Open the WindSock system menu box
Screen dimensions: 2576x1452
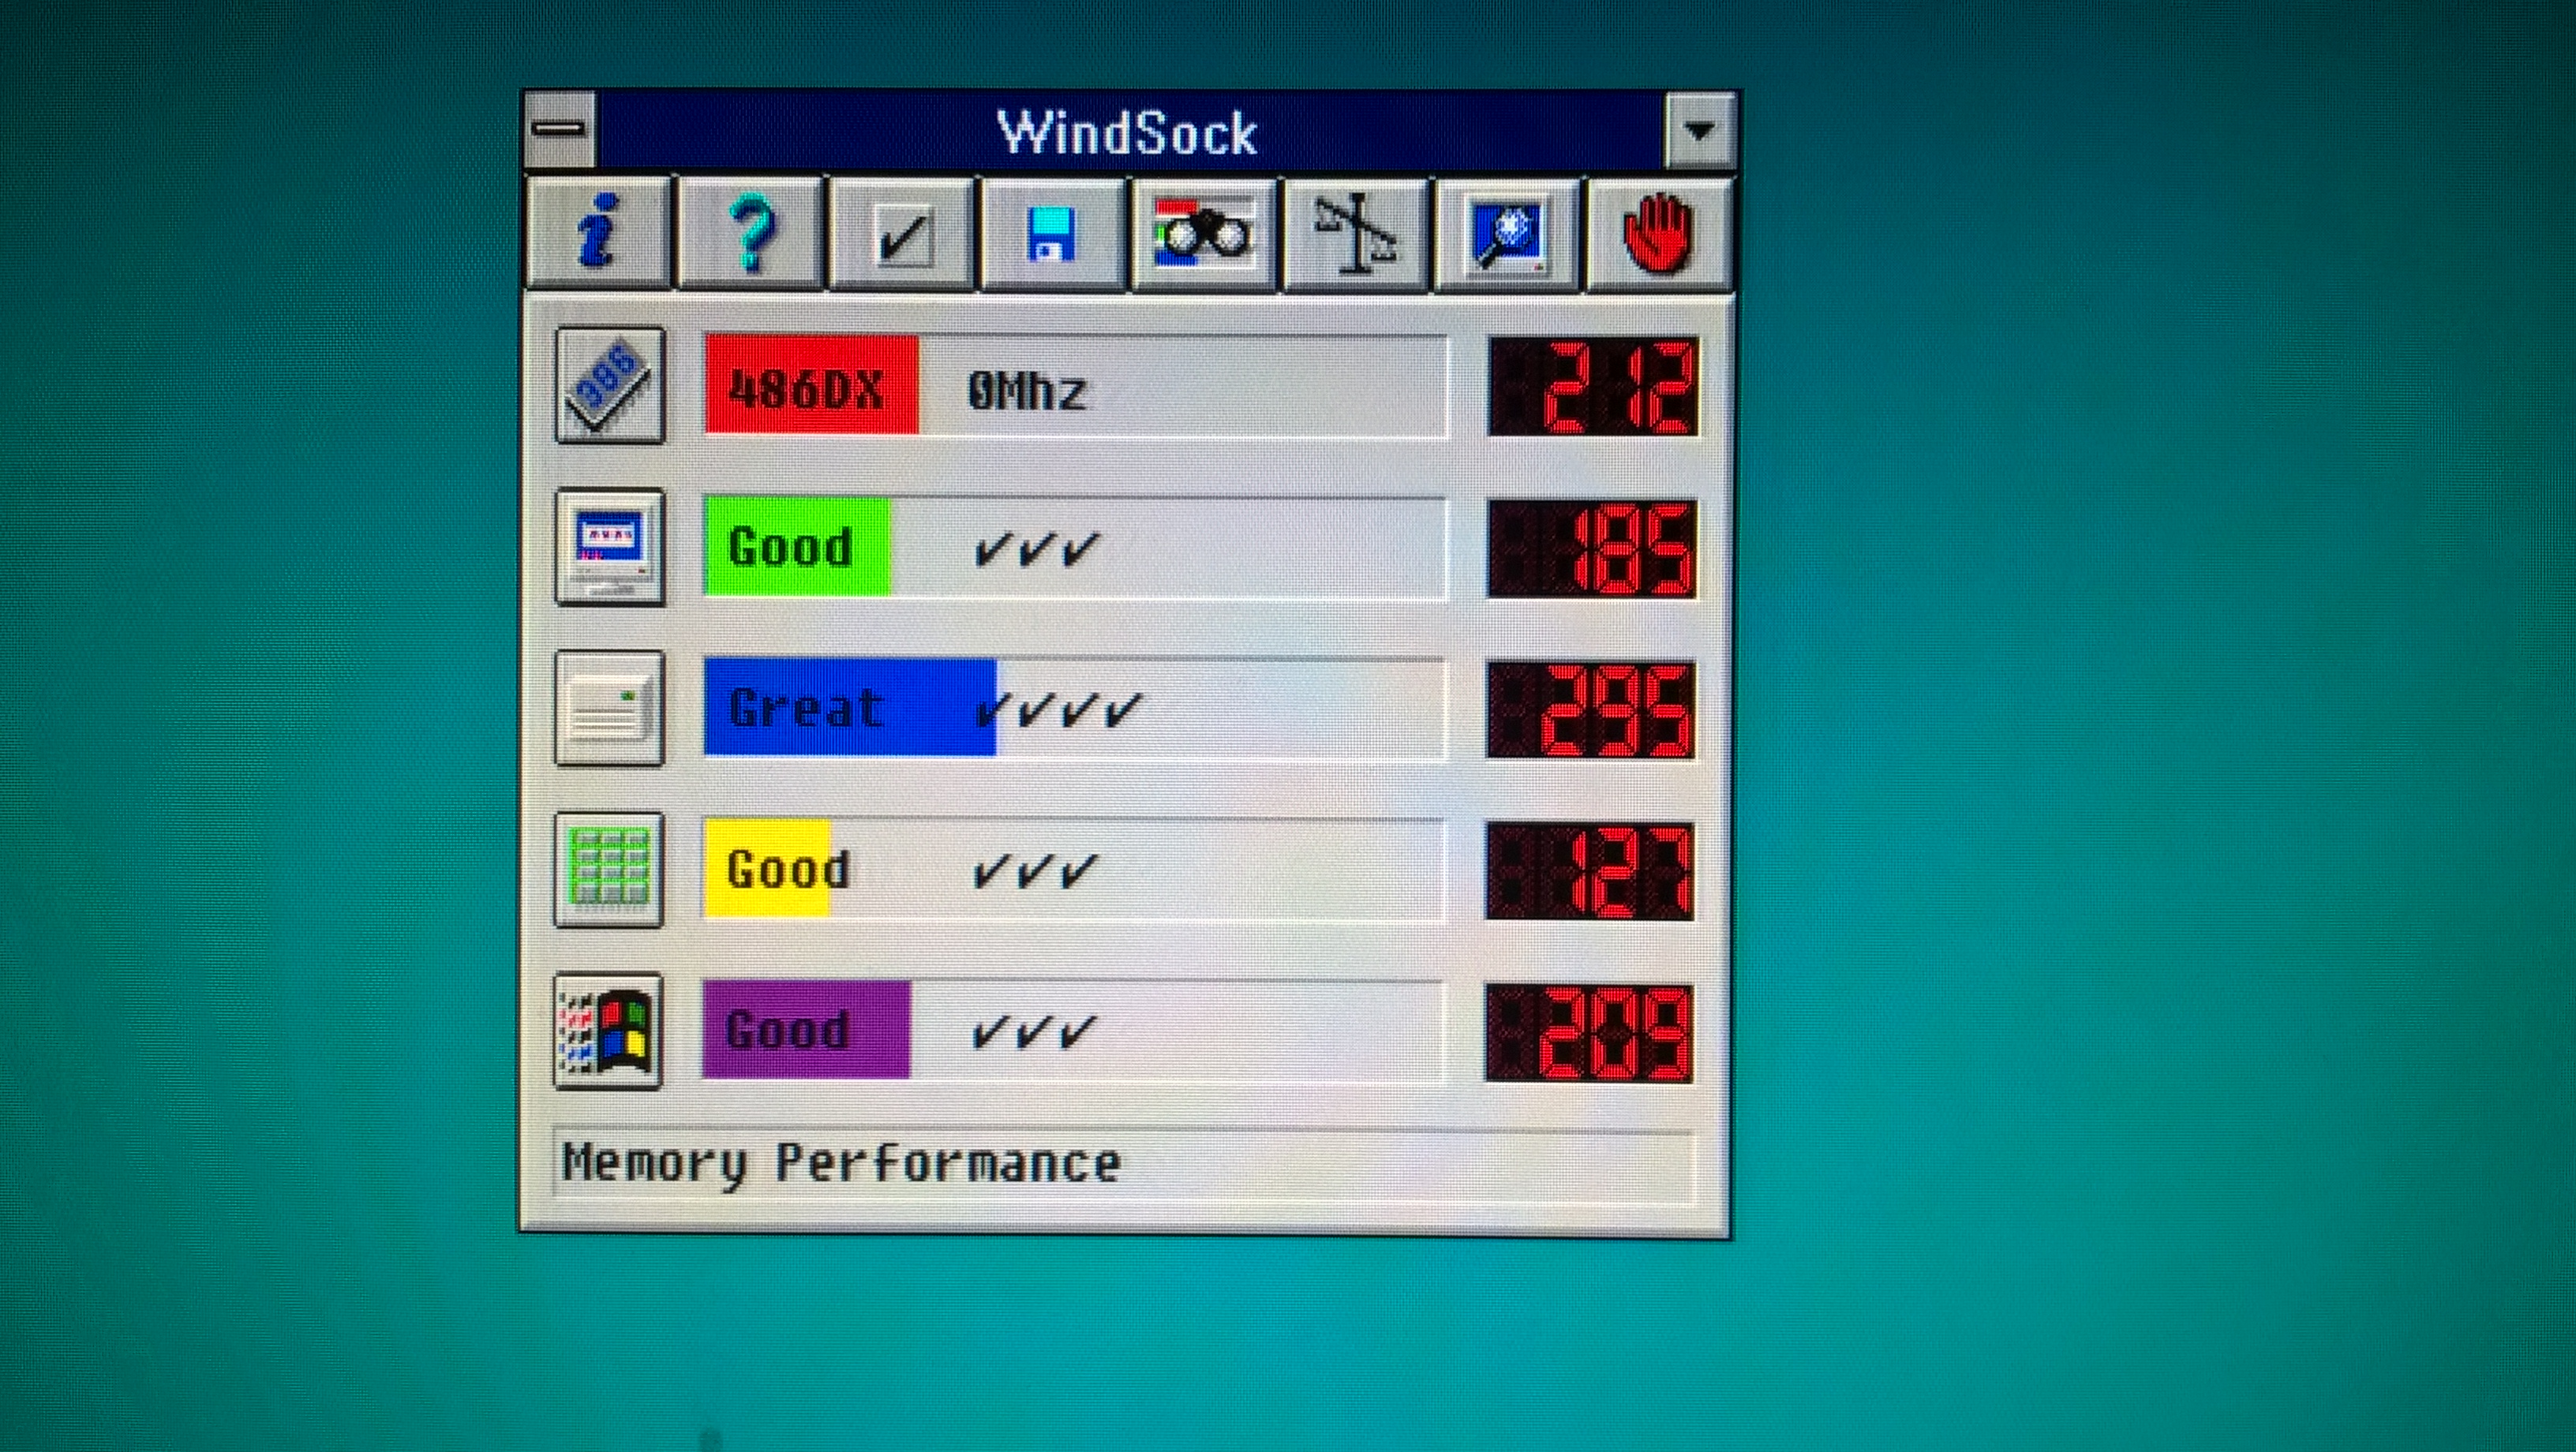tap(560, 129)
